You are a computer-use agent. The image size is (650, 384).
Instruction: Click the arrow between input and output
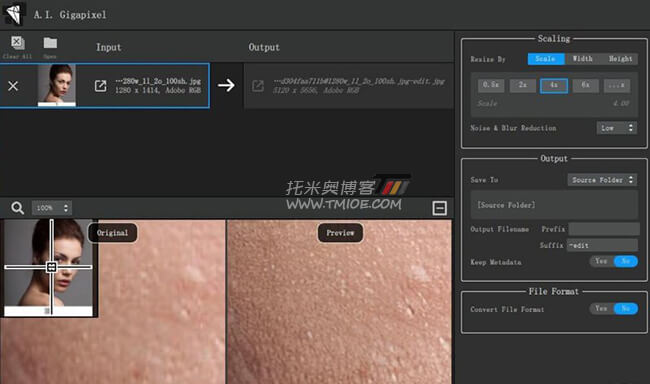(226, 85)
